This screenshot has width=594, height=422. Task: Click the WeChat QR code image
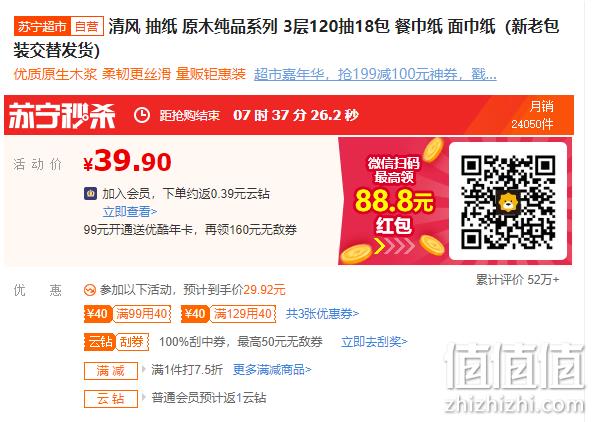(x=508, y=202)
